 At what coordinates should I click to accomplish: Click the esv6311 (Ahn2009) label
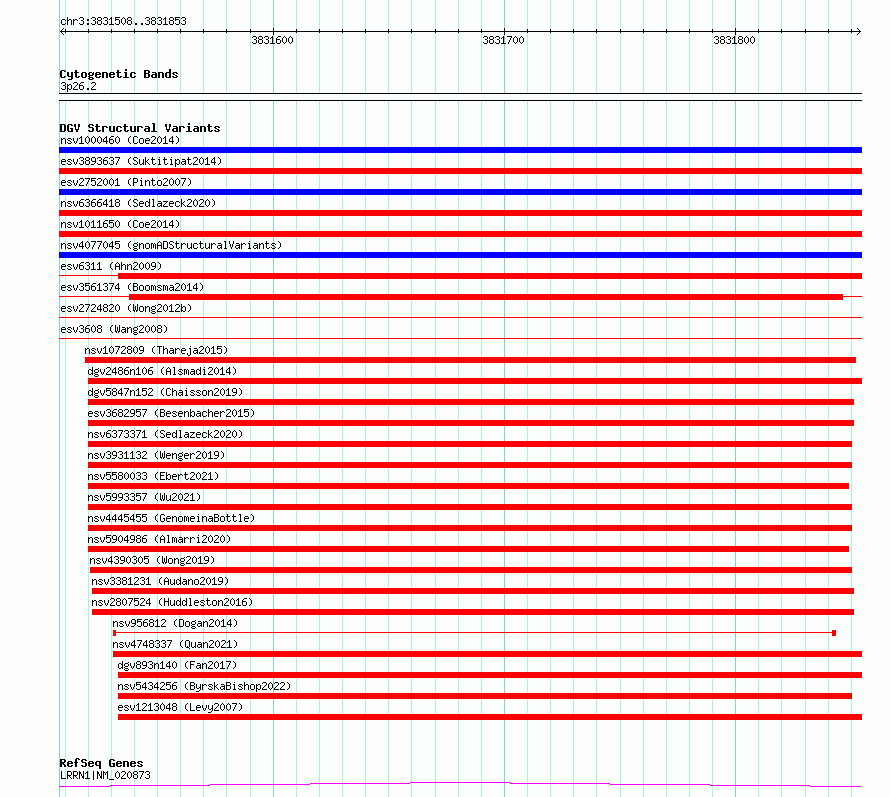click(x=111, y=266)
